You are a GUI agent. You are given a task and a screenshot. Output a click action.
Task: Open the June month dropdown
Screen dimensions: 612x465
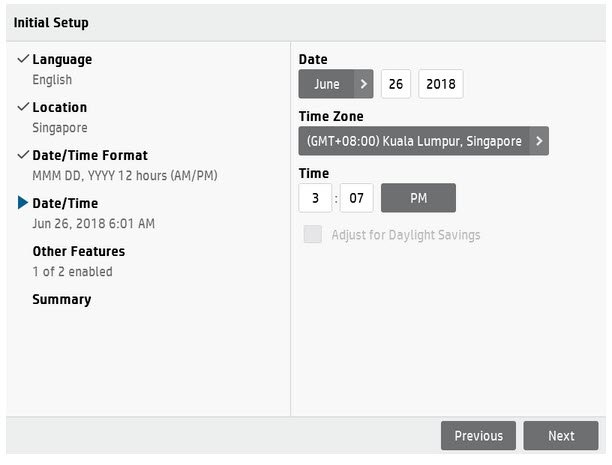pos(326,84)
